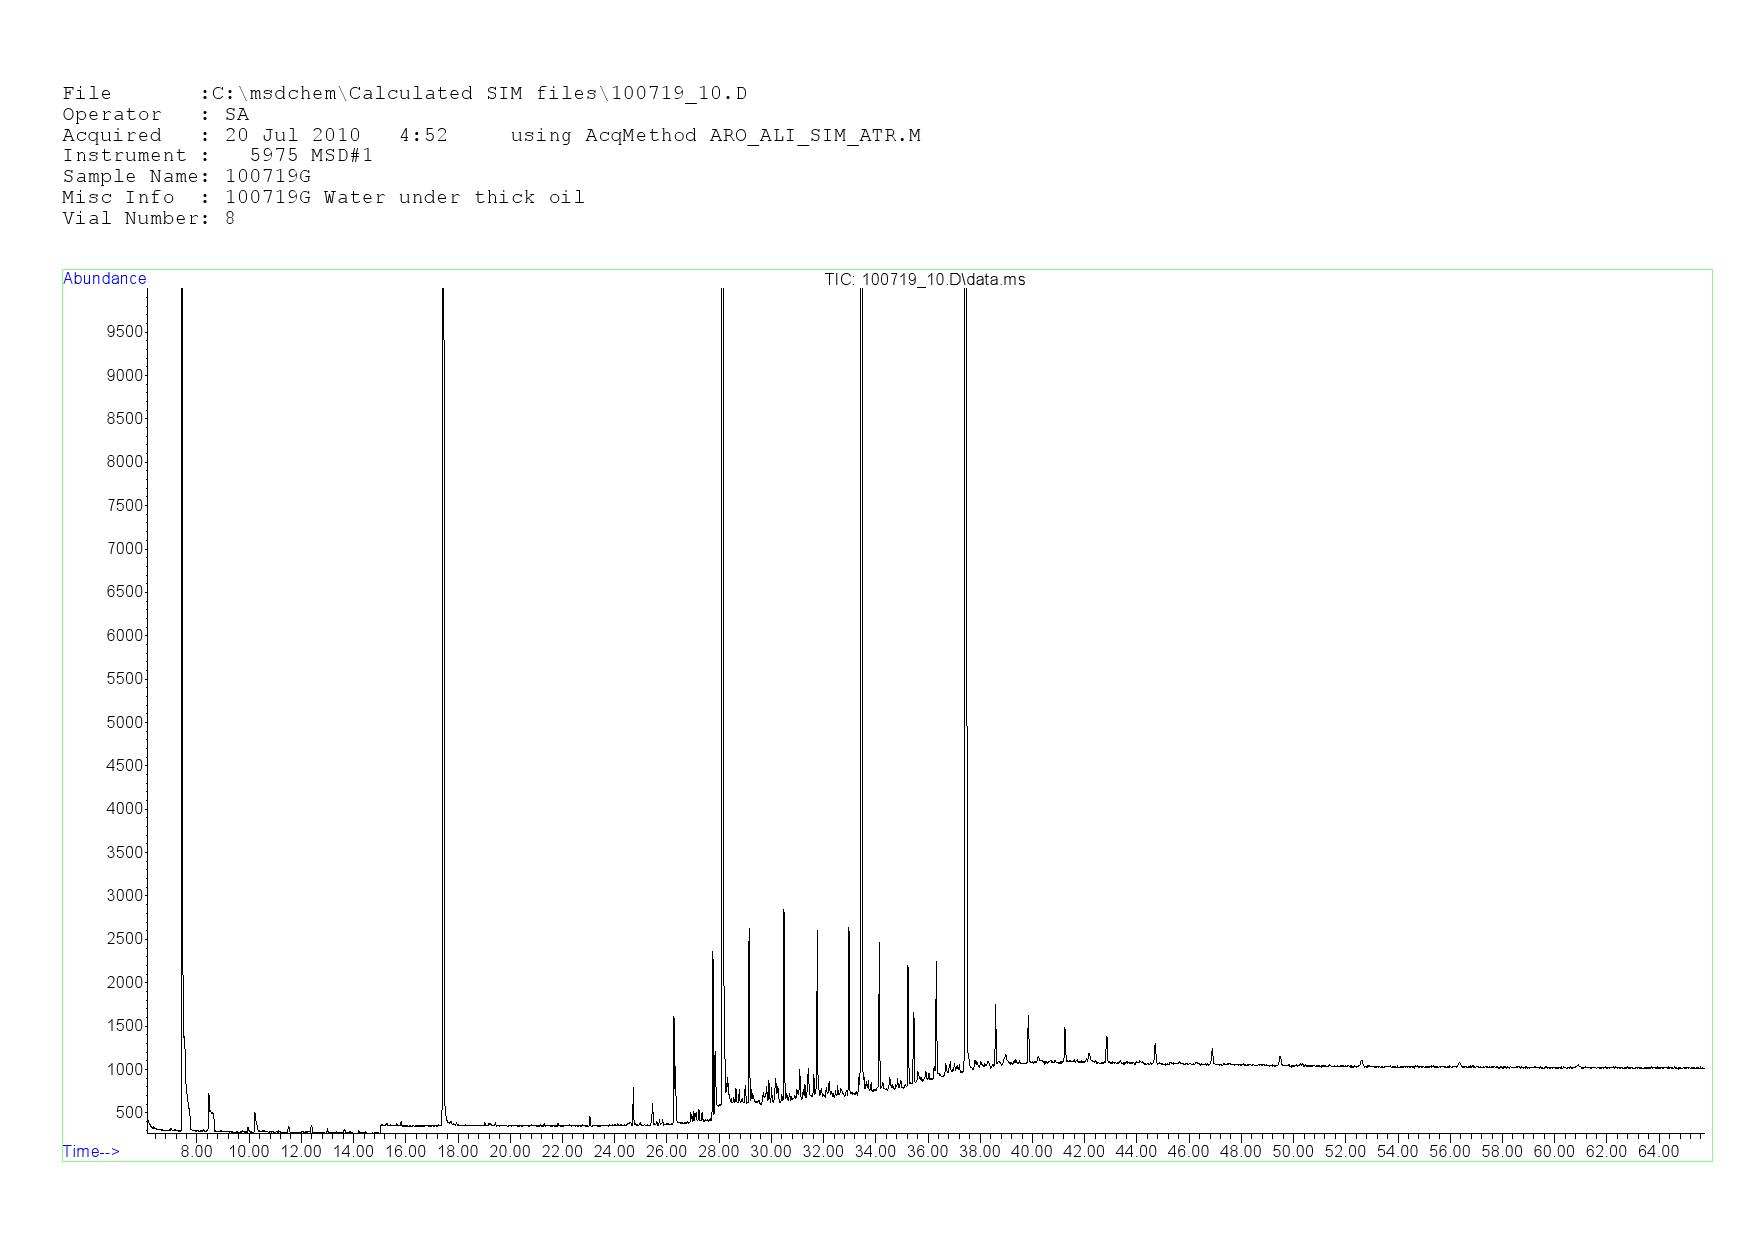Click the instrument name 5975 MSD#1
This screenshot has width=1754, height=1240.
click(x=311, y=156)
